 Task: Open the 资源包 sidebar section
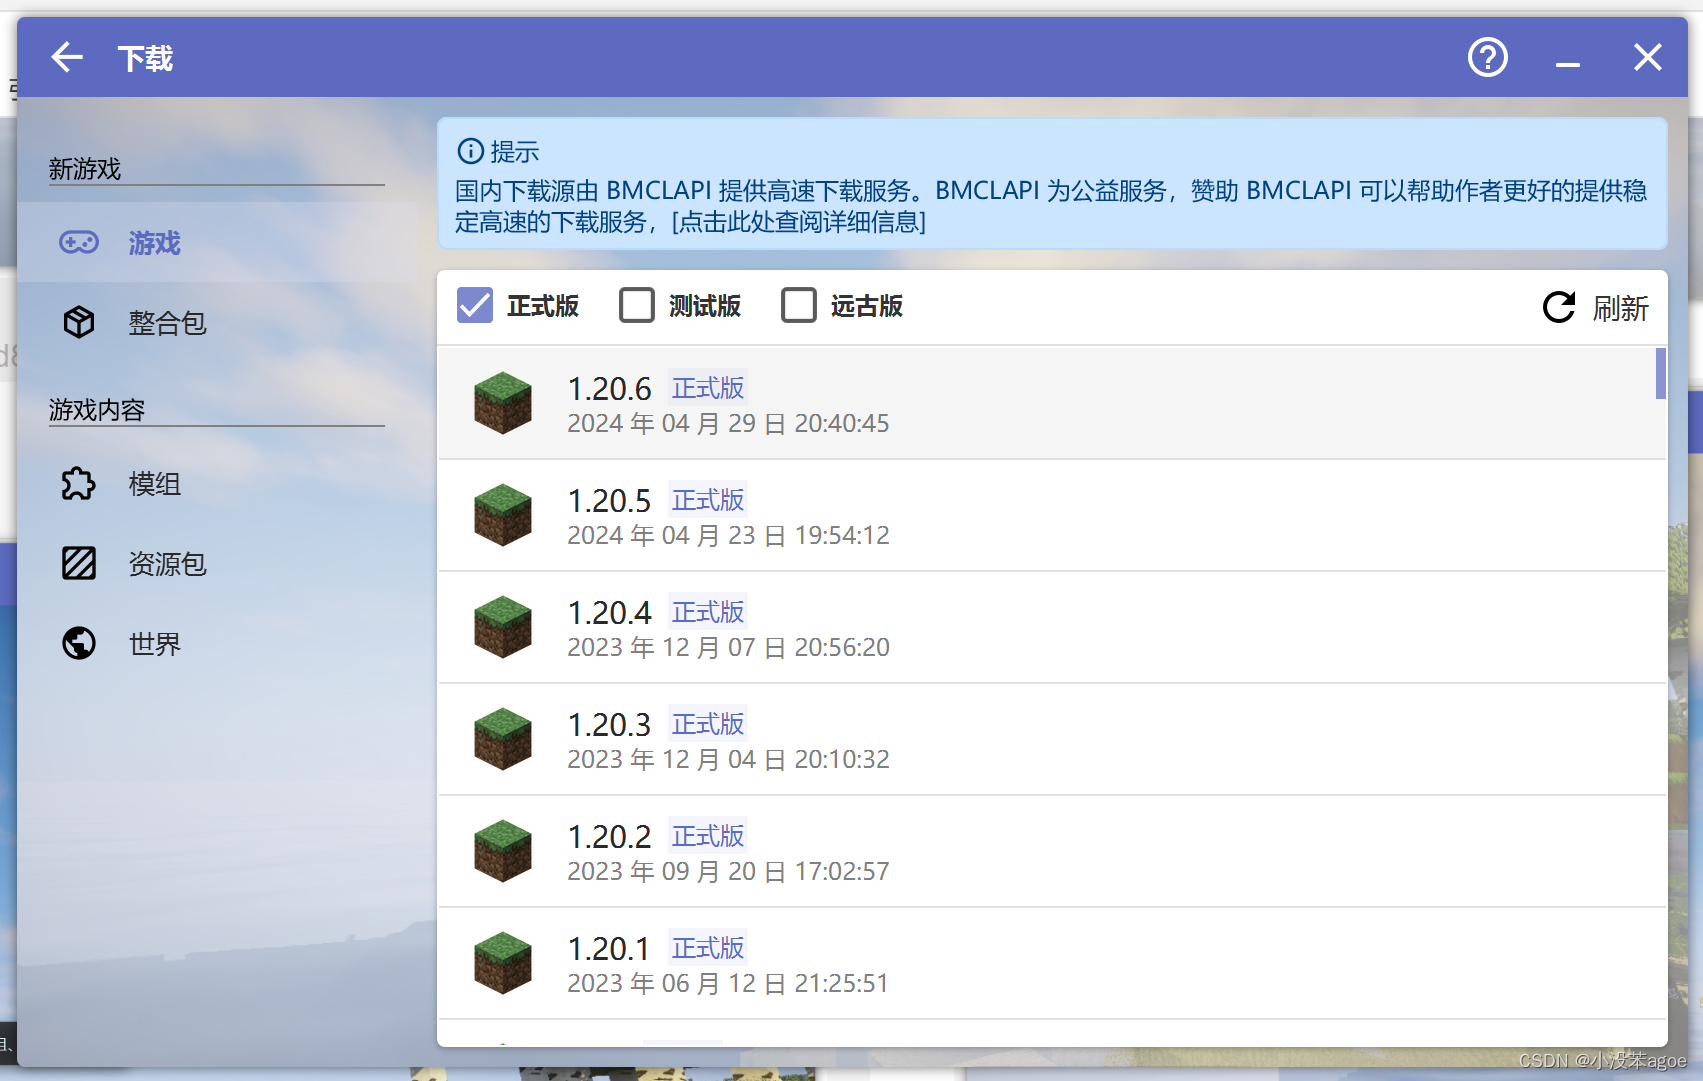pos(218,564)
